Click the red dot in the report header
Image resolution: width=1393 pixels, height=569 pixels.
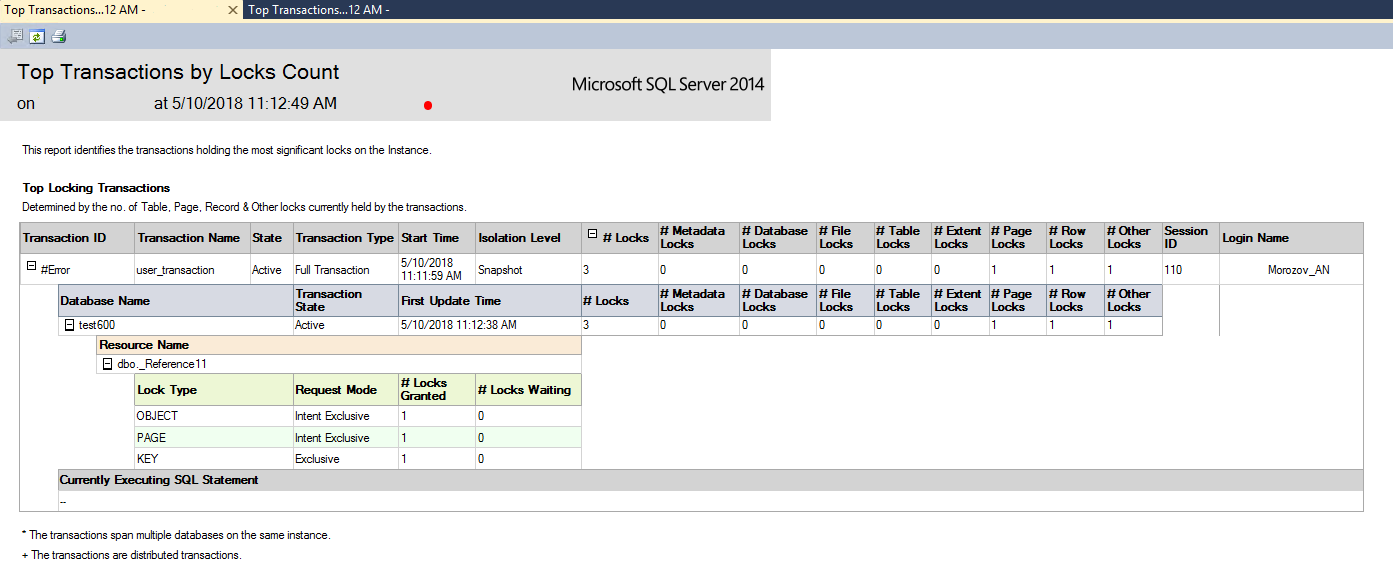(428, 104)
